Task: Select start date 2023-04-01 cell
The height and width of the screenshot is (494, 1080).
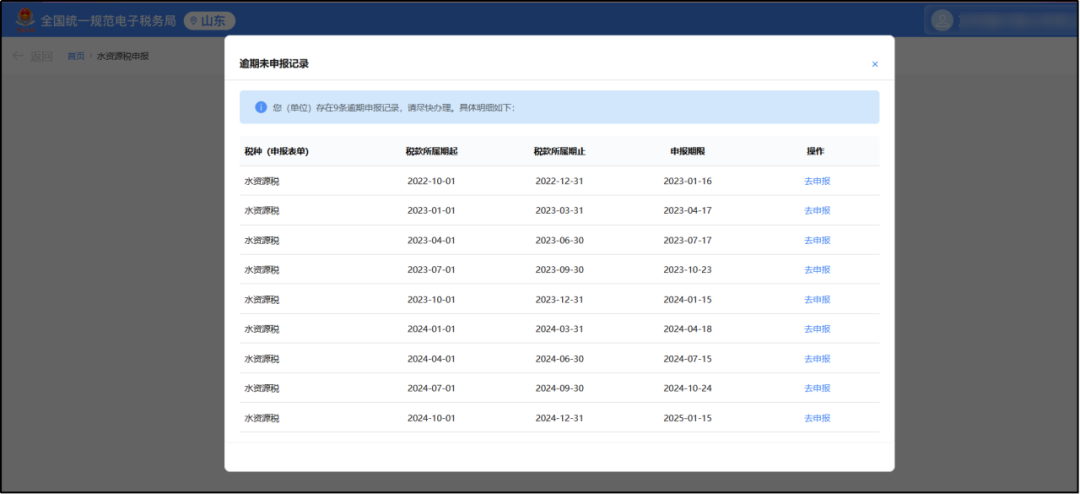Action: (x=431, y=240)
